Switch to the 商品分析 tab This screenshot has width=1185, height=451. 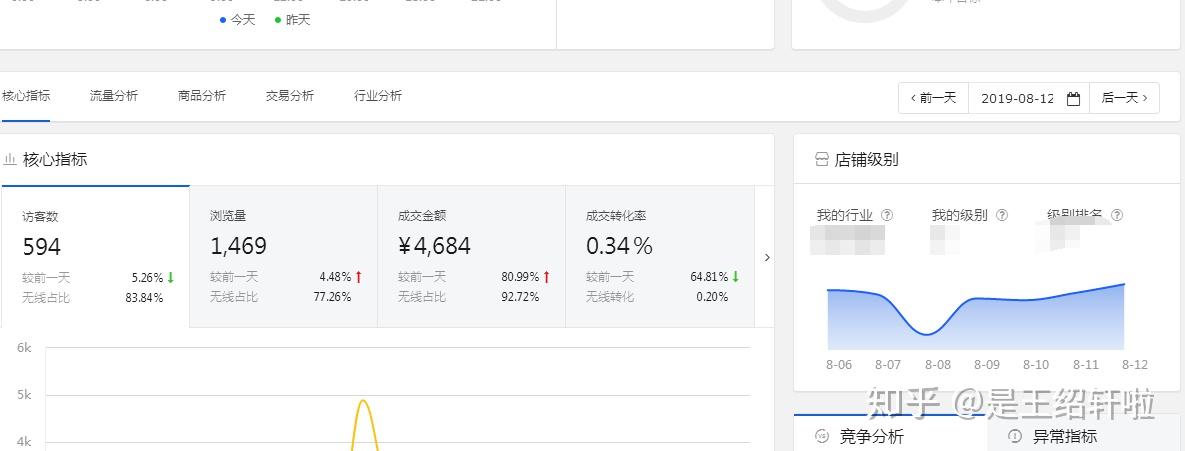[x=202, y=96]
